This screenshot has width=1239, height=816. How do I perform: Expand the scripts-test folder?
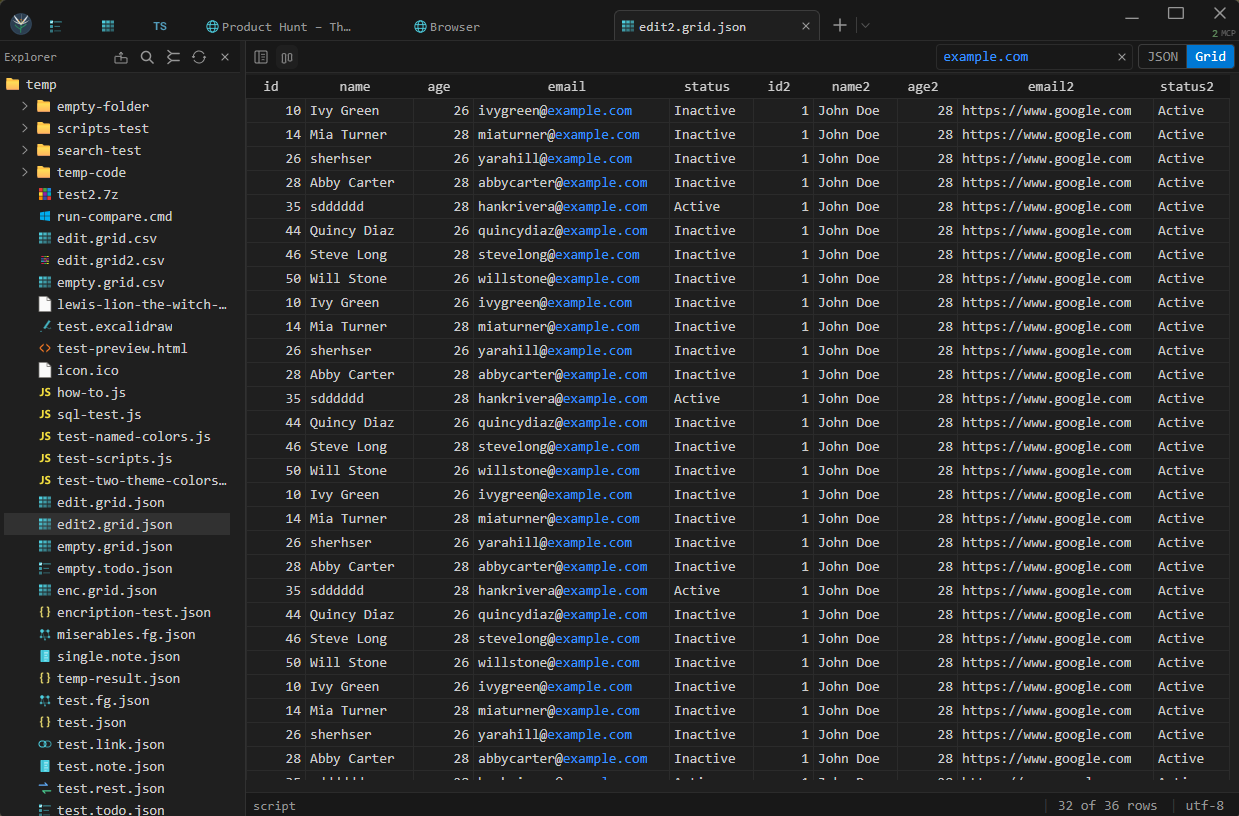pos(25,128)
